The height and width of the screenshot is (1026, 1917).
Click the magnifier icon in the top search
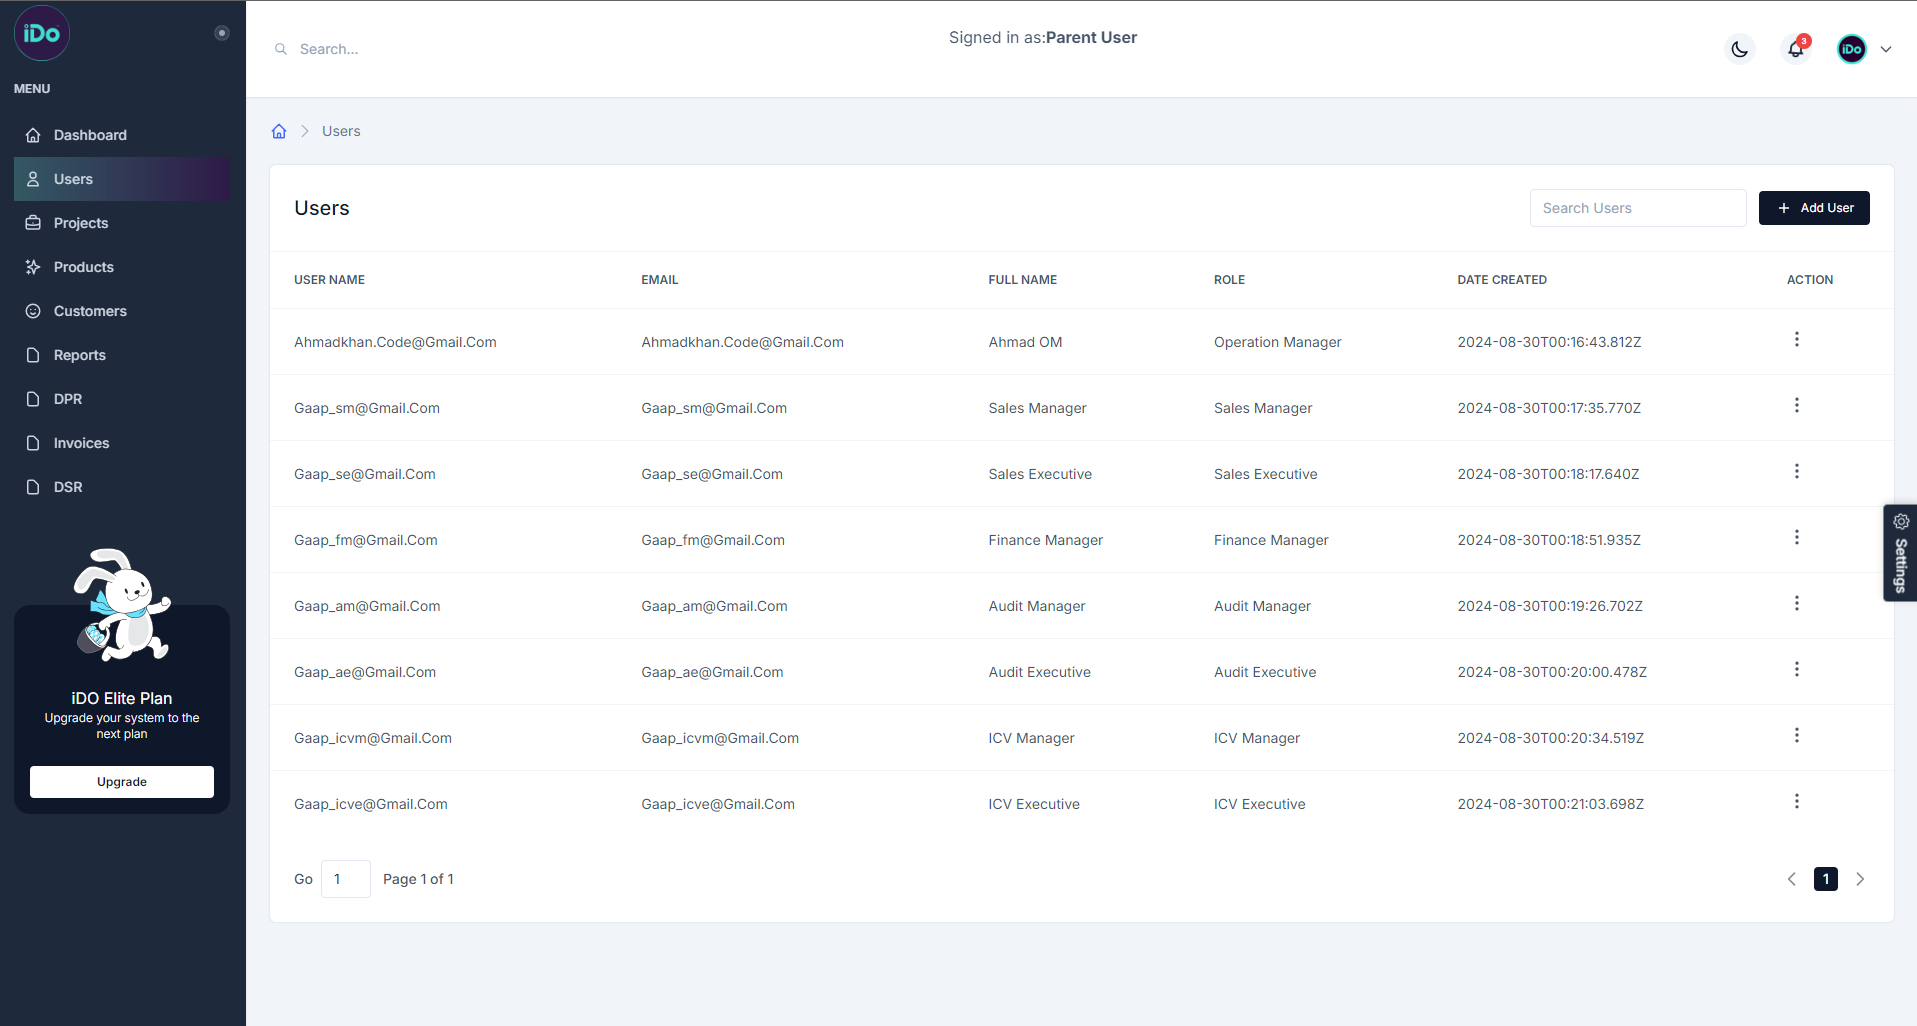pos(281,49)
